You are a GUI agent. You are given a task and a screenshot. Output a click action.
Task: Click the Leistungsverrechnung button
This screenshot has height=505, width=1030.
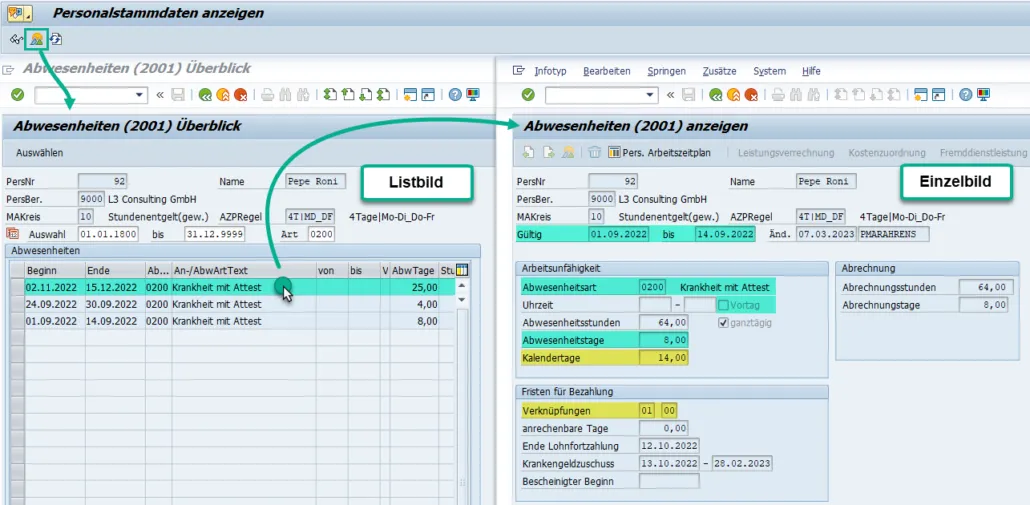[786, 153]
